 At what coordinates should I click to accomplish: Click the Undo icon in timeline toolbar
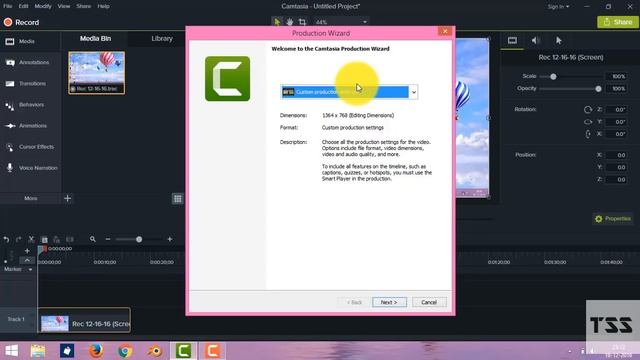point(6,240)
